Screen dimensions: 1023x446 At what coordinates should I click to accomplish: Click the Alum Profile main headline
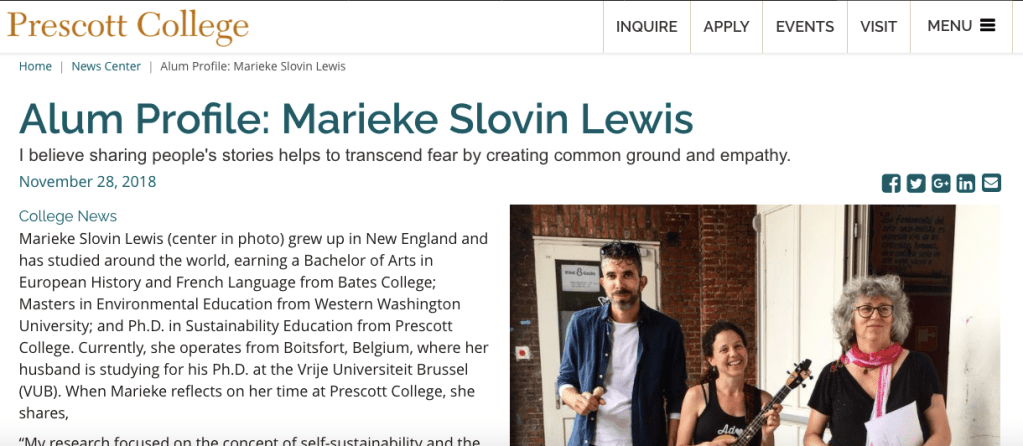pos(356,119)
